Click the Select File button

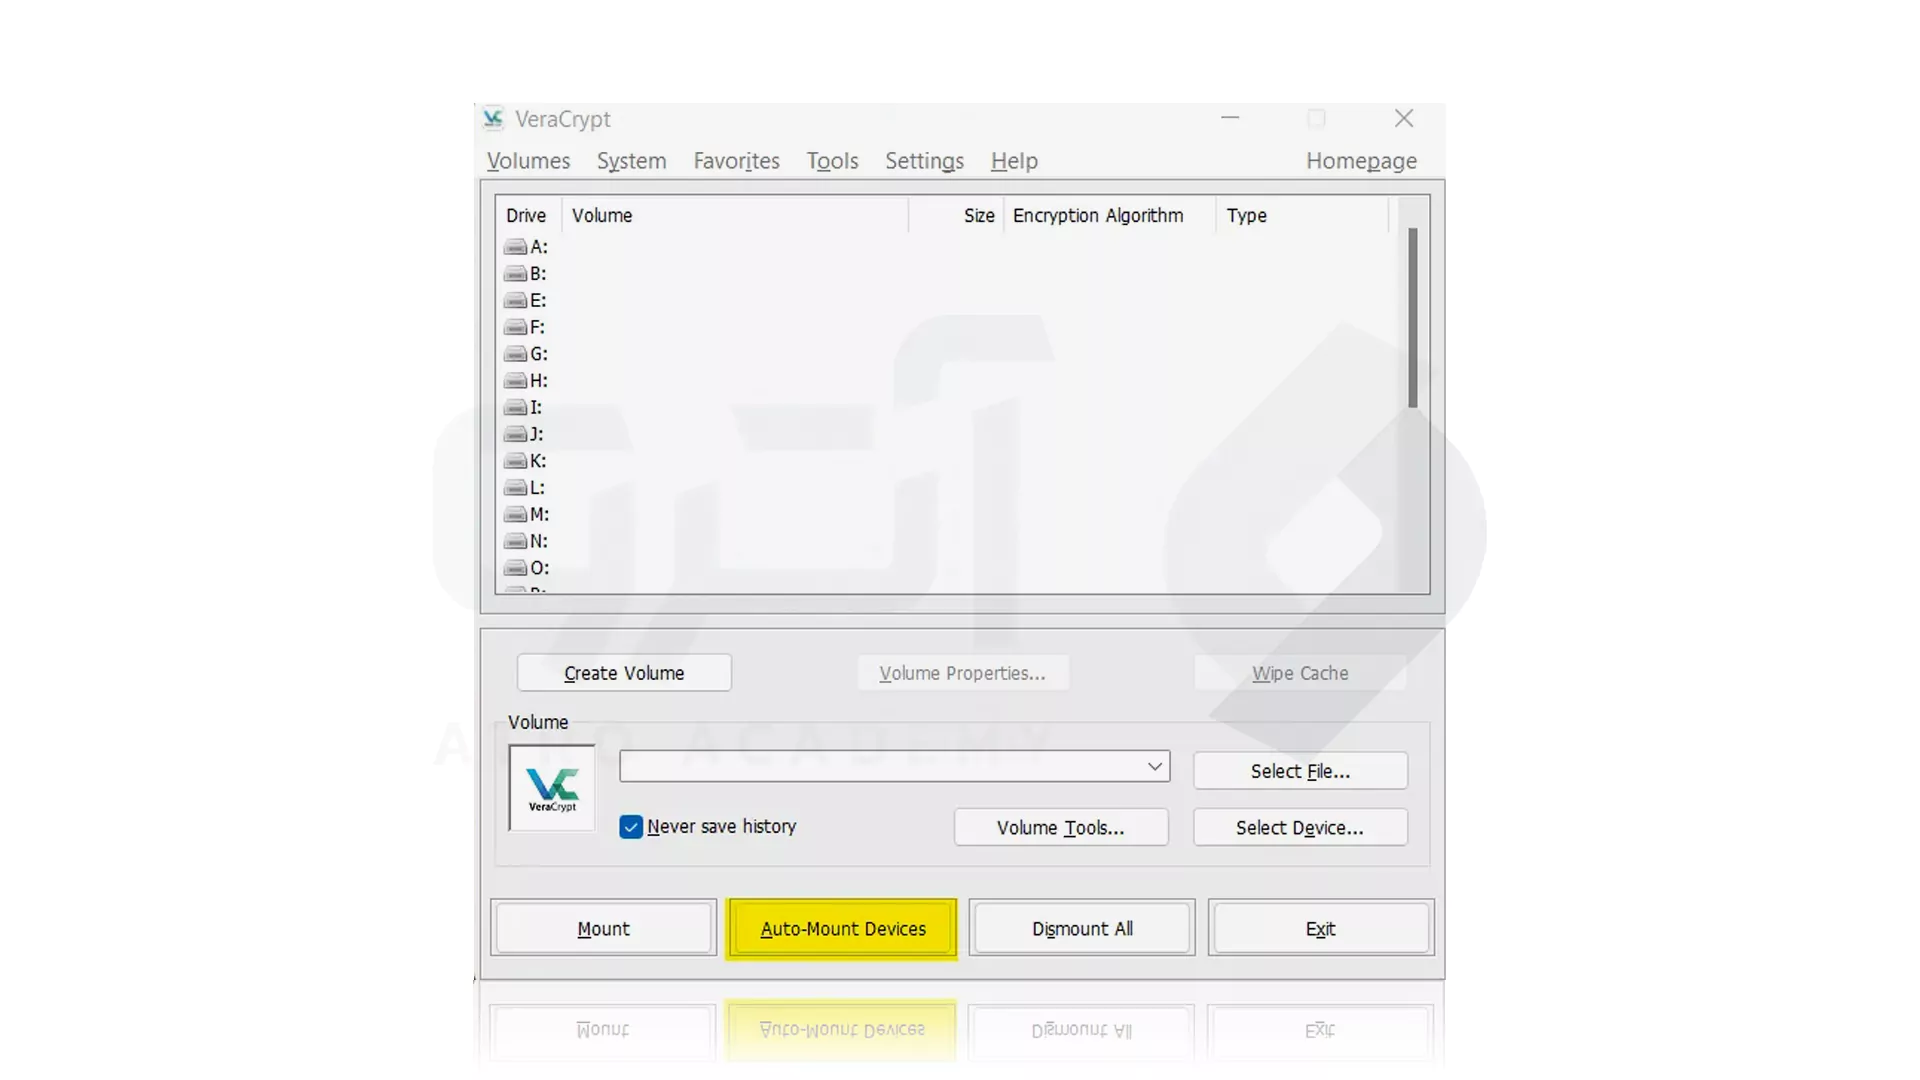click(x=1300, y=771)
